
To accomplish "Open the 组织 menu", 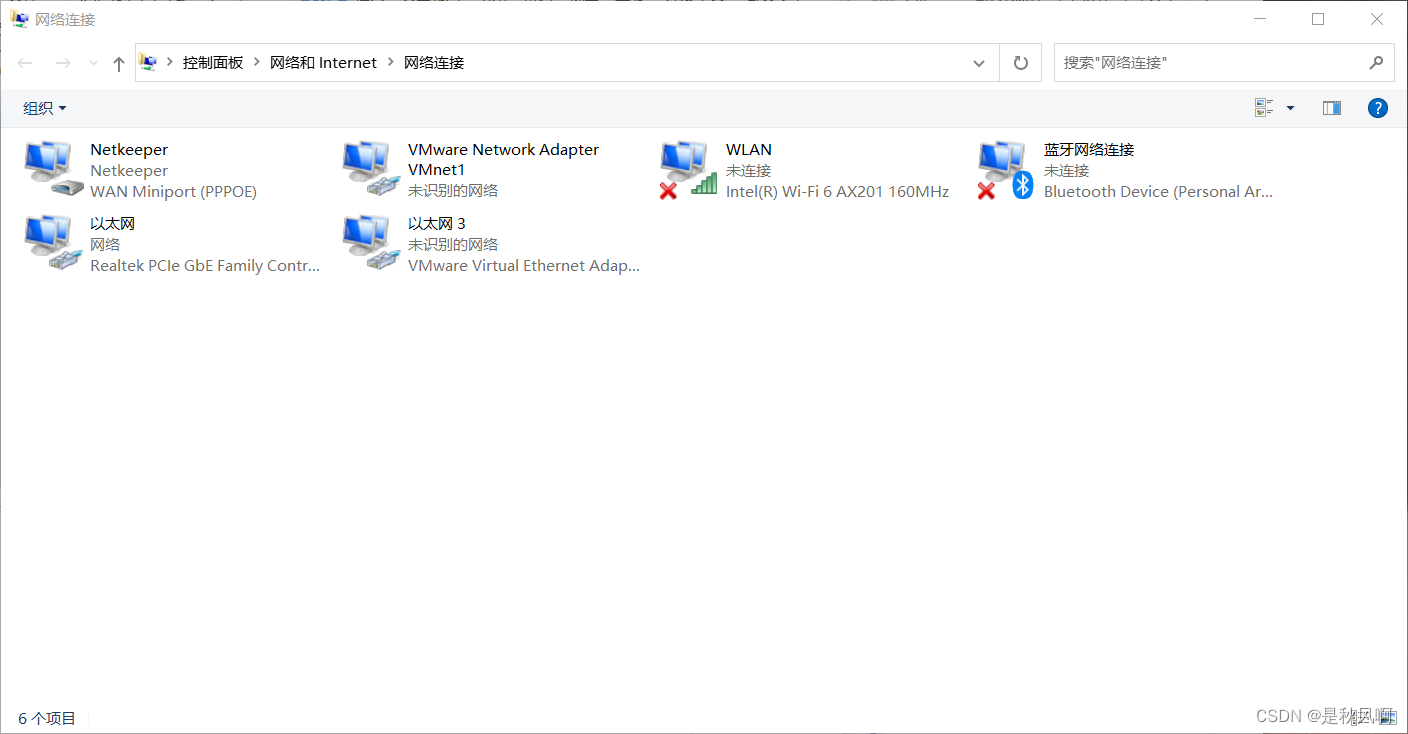I will (x=45, y=108).
